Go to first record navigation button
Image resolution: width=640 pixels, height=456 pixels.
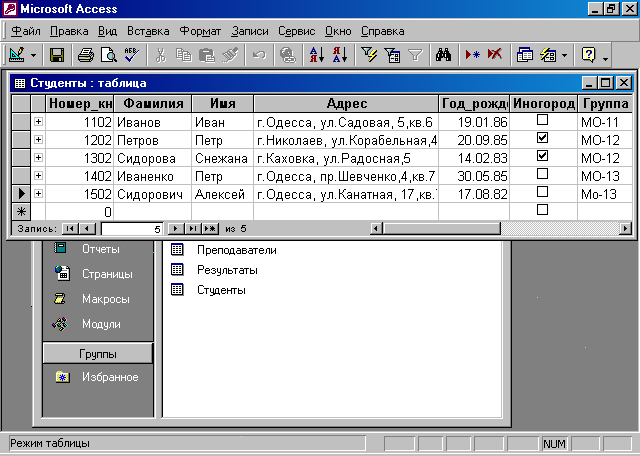[70, 229]
